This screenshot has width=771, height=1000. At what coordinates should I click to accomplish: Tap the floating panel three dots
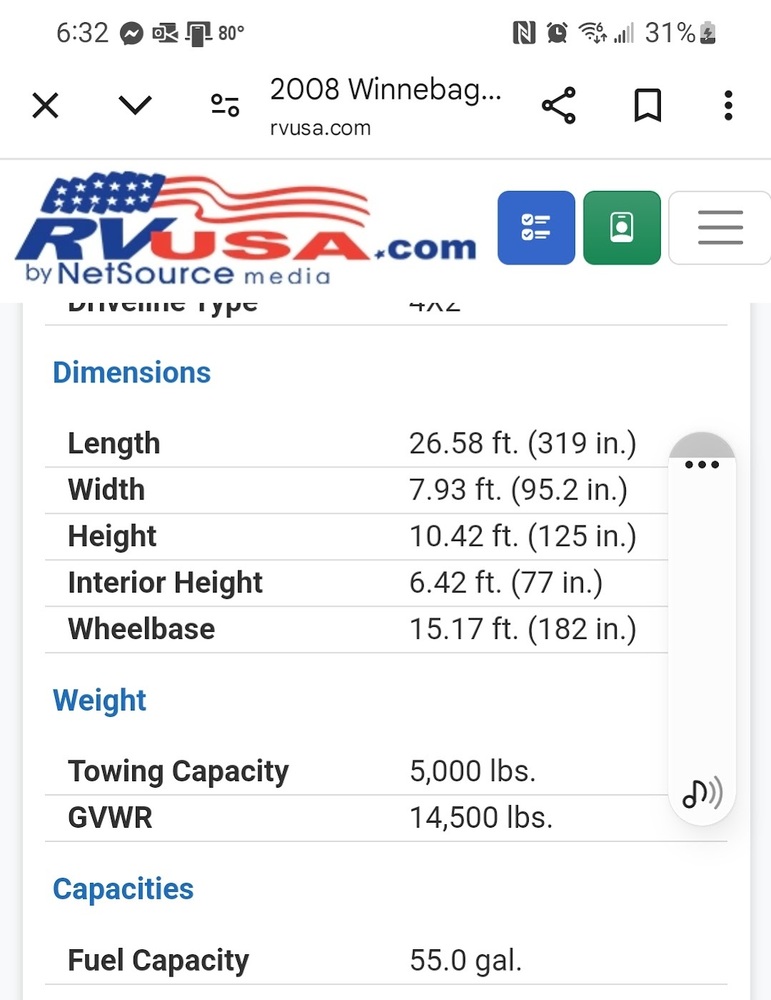(x=701, y=464)
